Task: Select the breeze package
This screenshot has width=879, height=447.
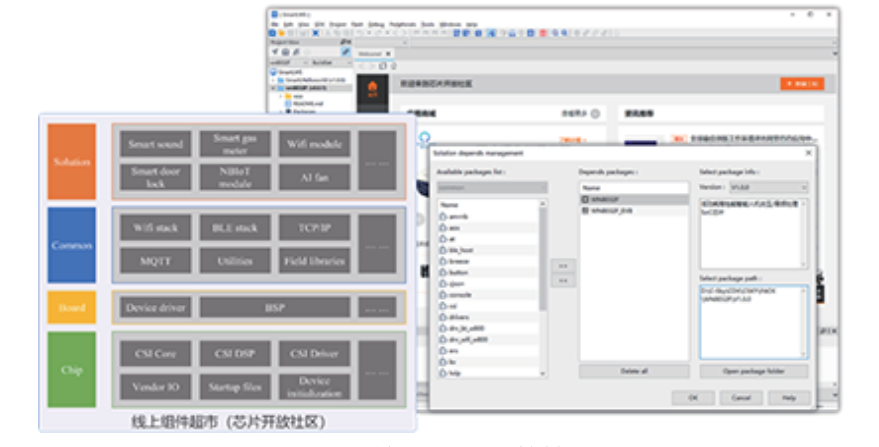Action: (487, 261)
